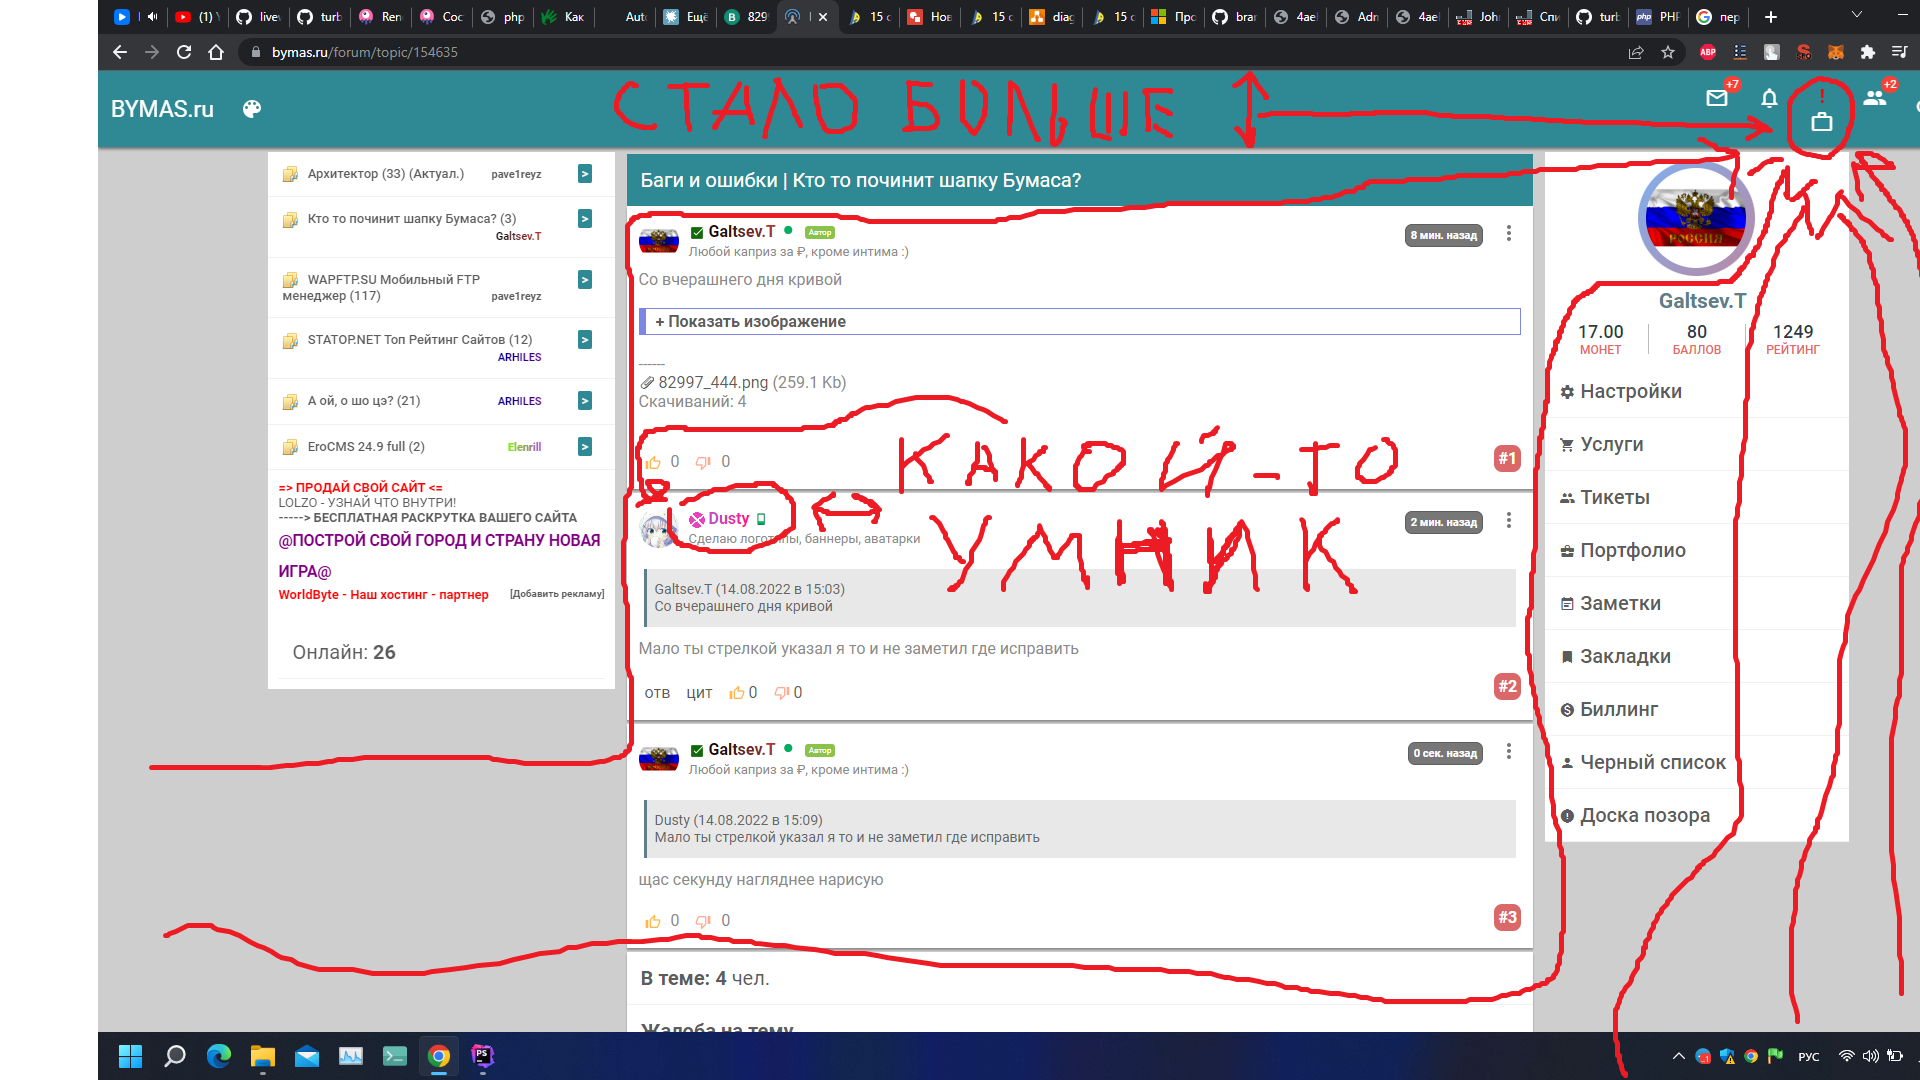Screen dimensions: 1920x1080
Task: Open the mail messages icon
Action: [1717, 98]
